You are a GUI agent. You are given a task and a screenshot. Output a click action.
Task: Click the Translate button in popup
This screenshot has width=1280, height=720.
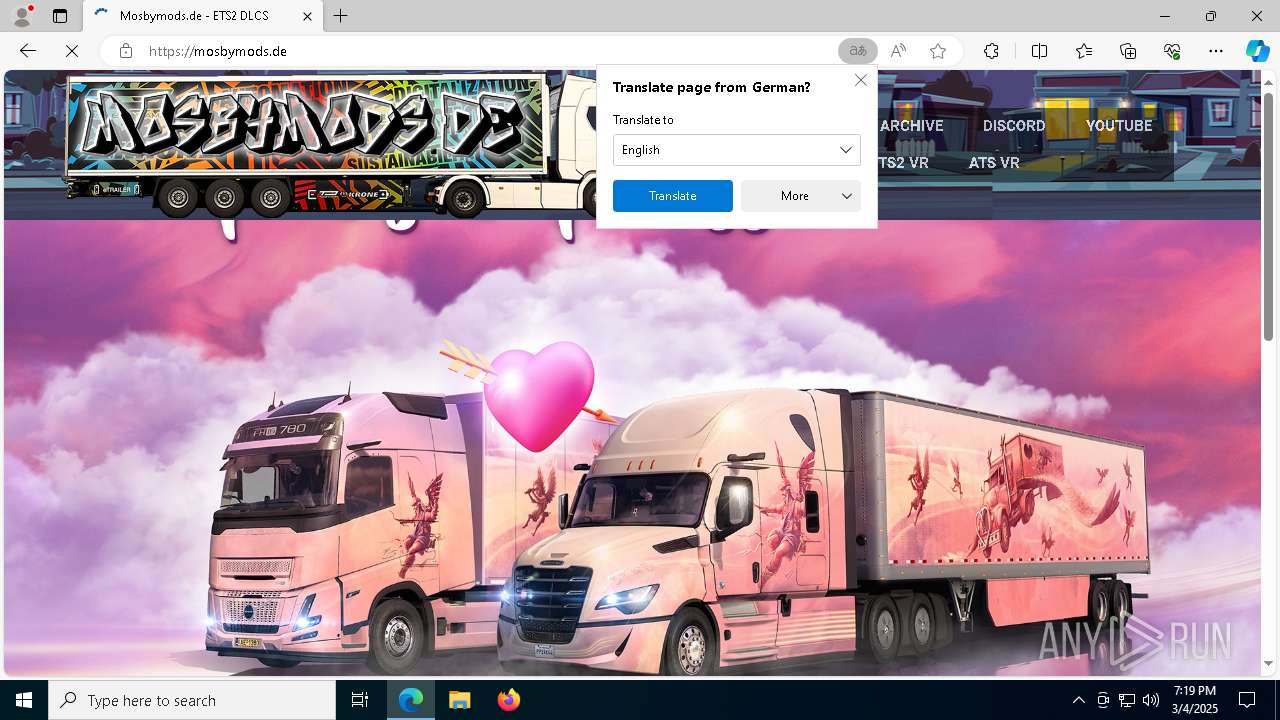[x=672, y=196]
